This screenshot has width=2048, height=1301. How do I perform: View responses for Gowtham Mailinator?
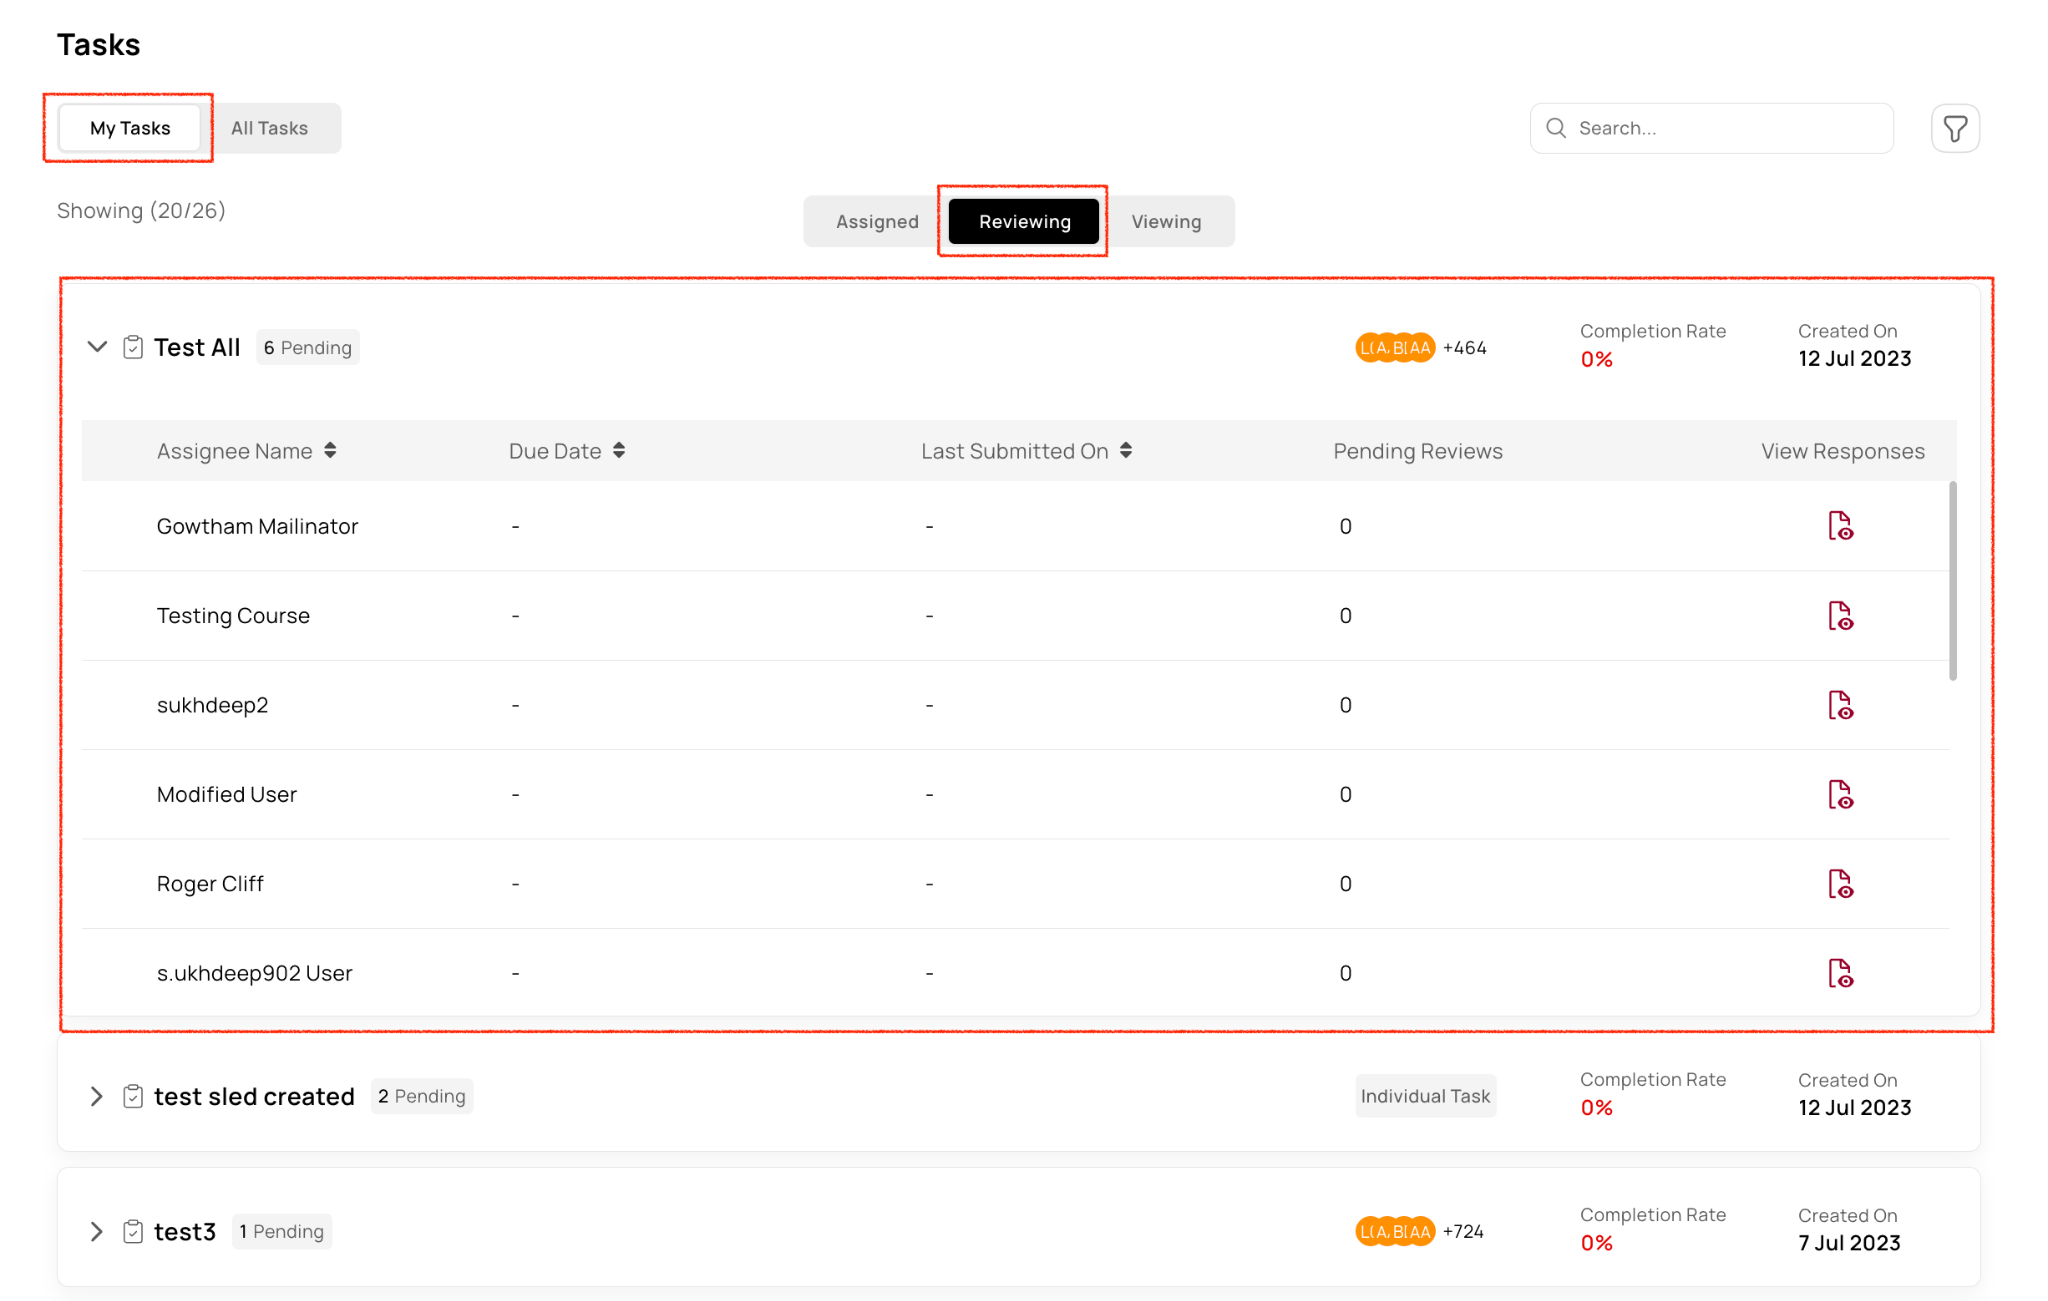tap(1840, 526)
